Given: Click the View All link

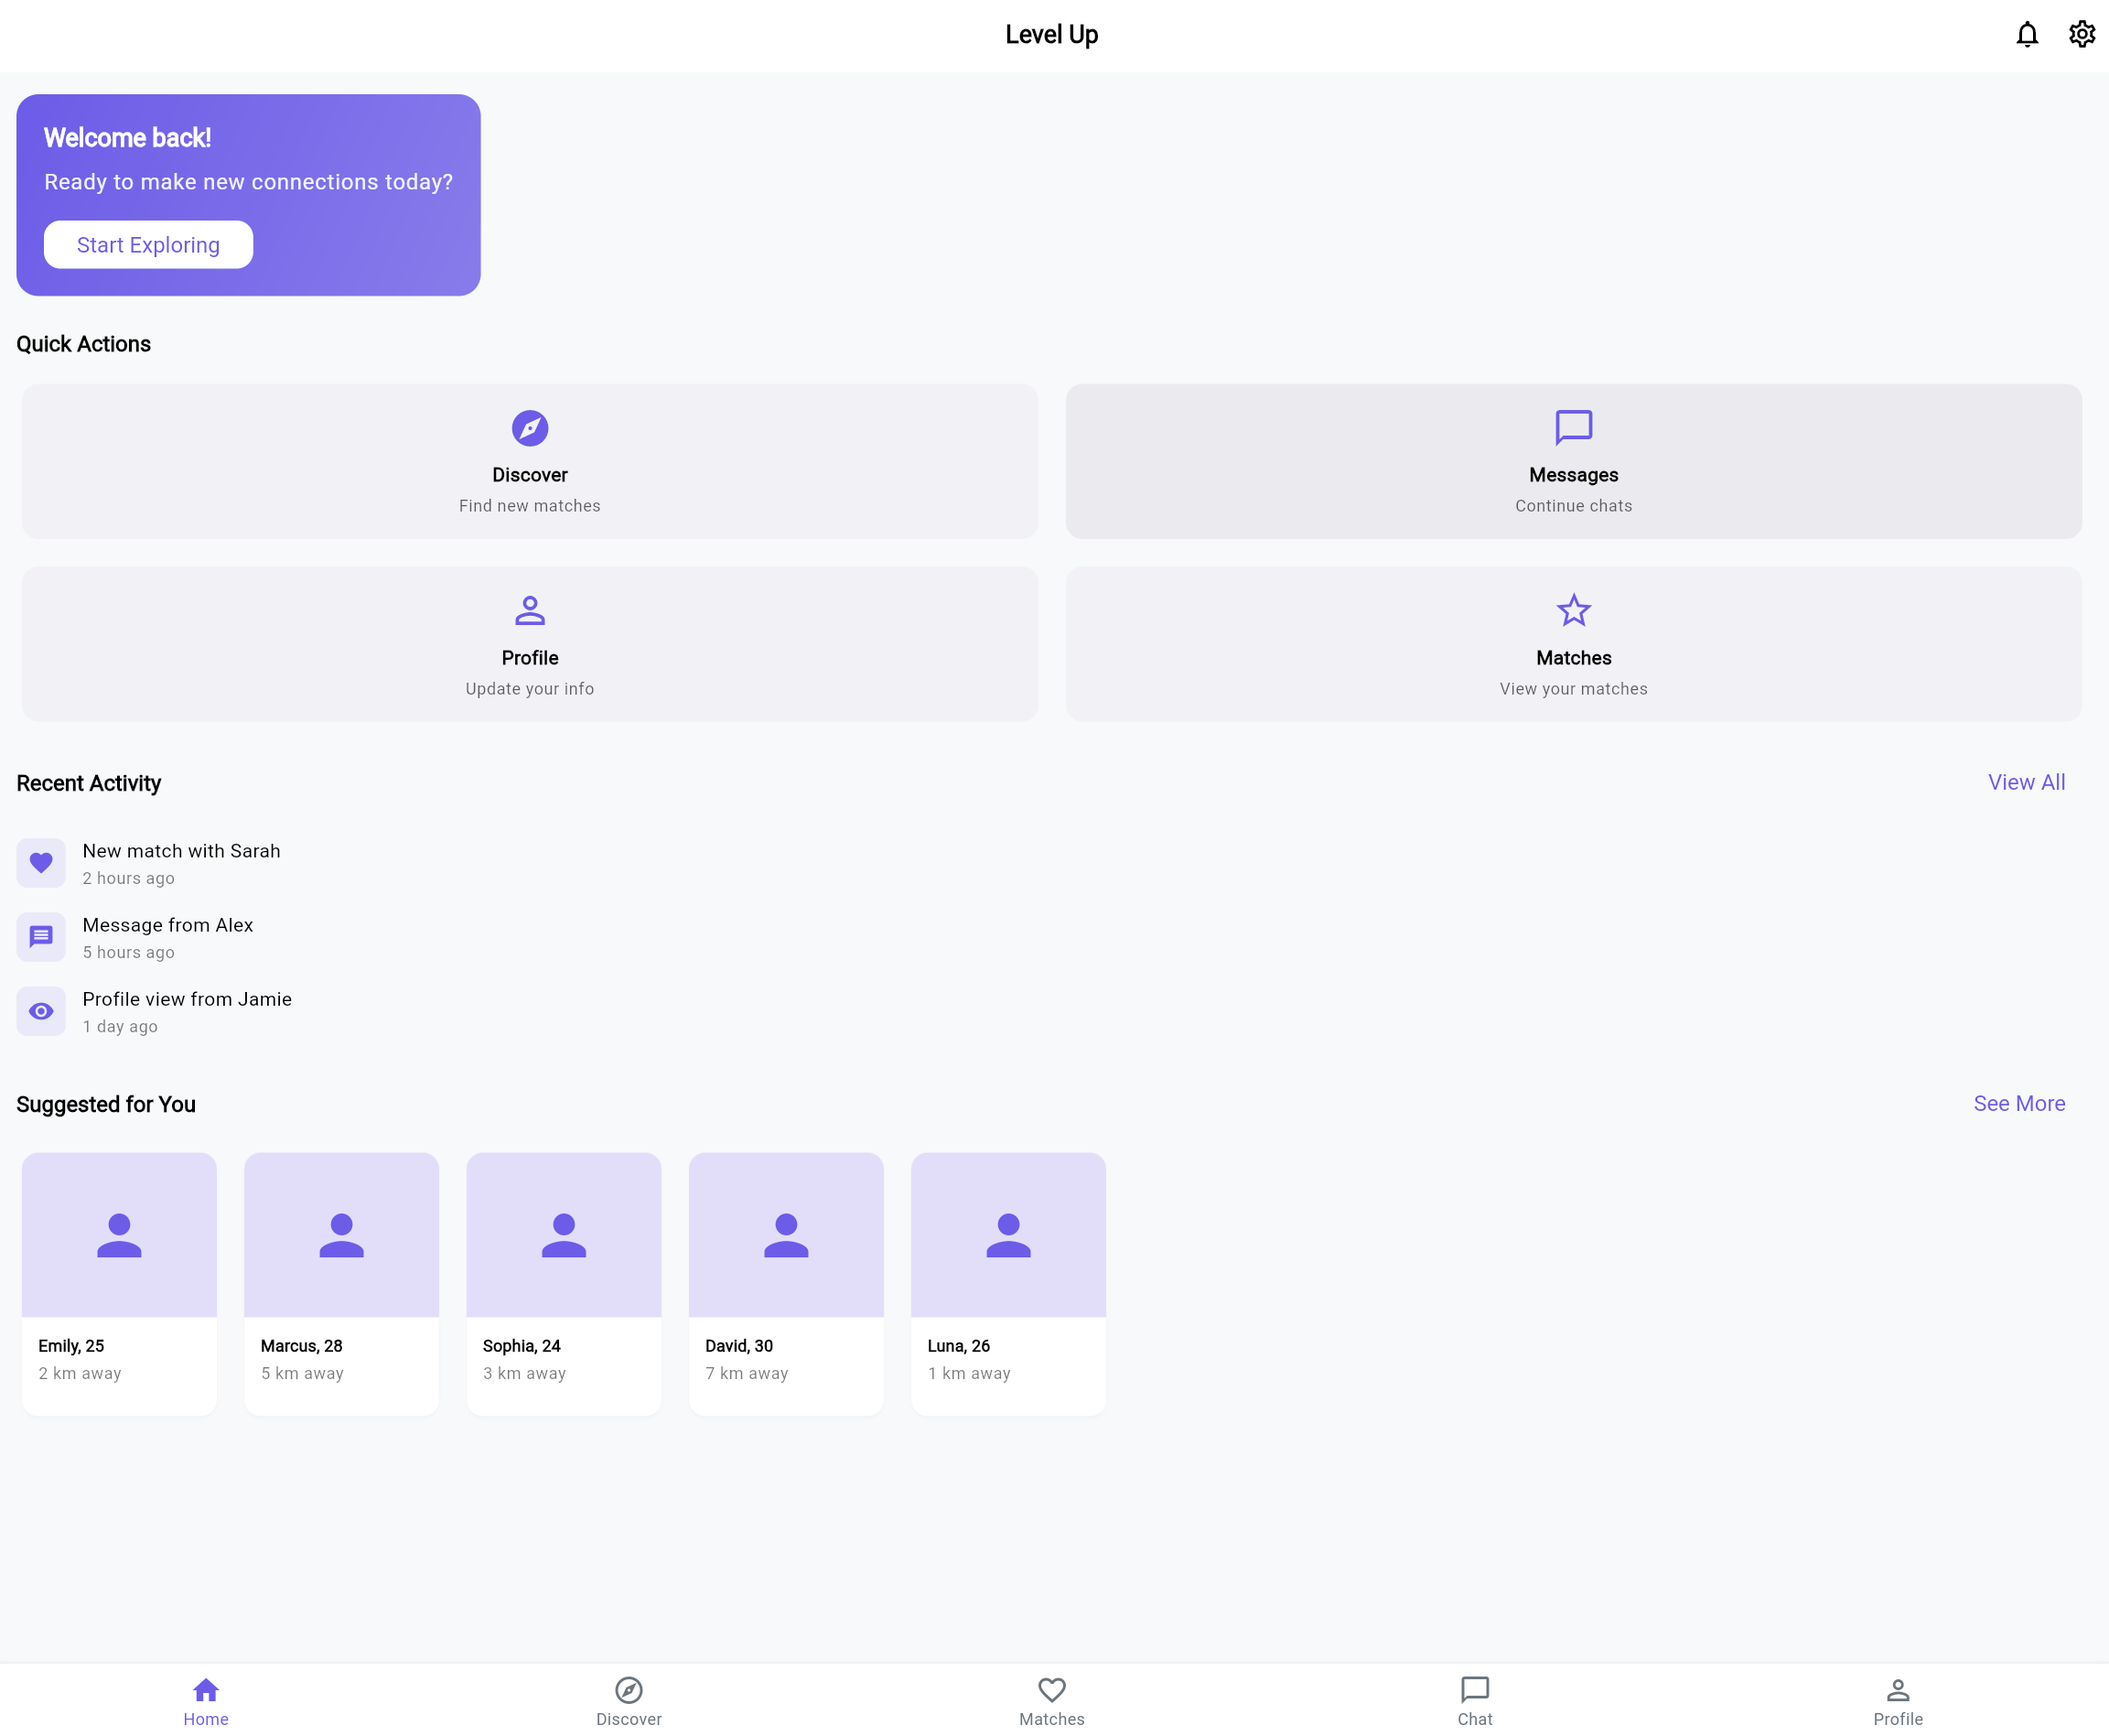Looking at the screenshot, I should point(2026,783).
